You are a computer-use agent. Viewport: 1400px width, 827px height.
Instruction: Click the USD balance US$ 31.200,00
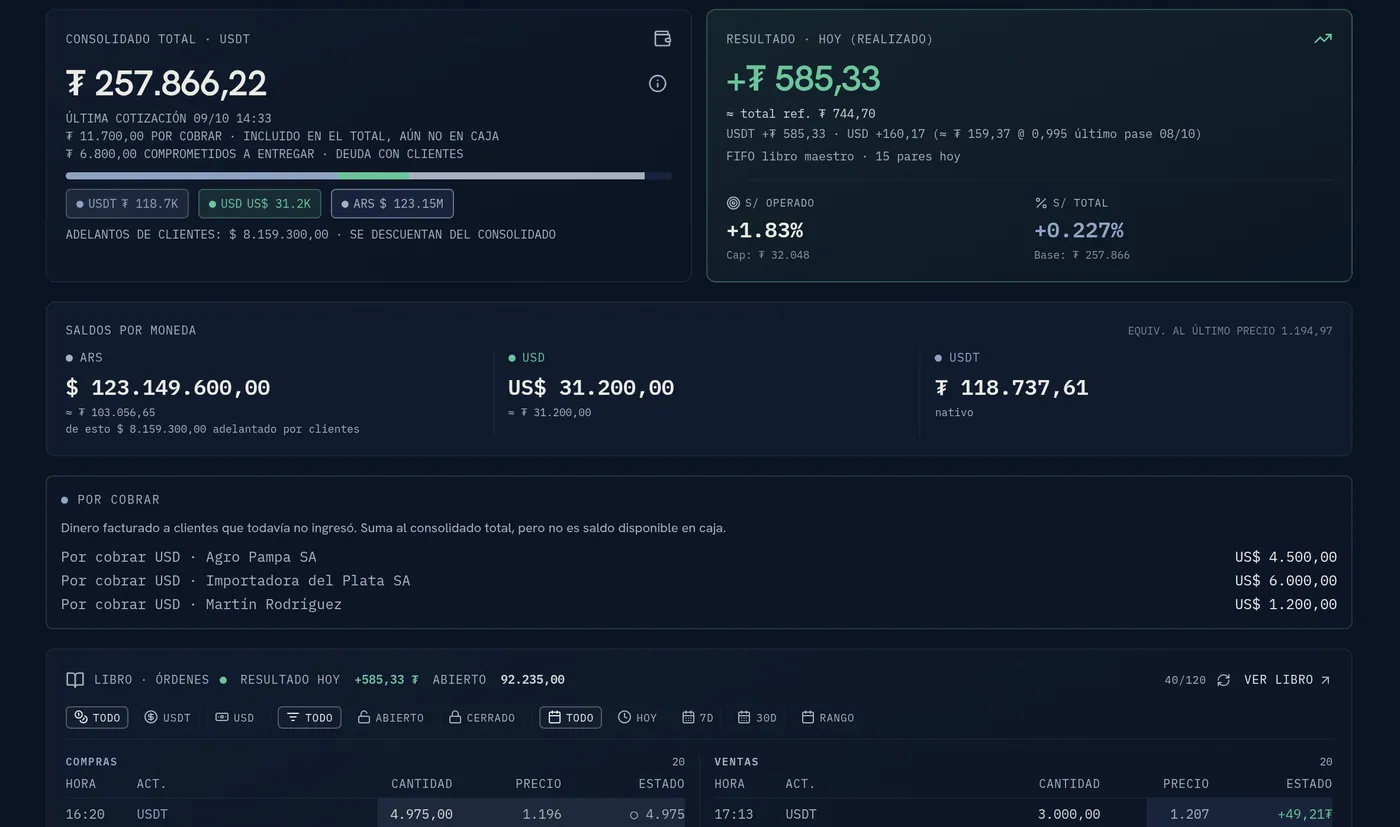tap(591, 388)
